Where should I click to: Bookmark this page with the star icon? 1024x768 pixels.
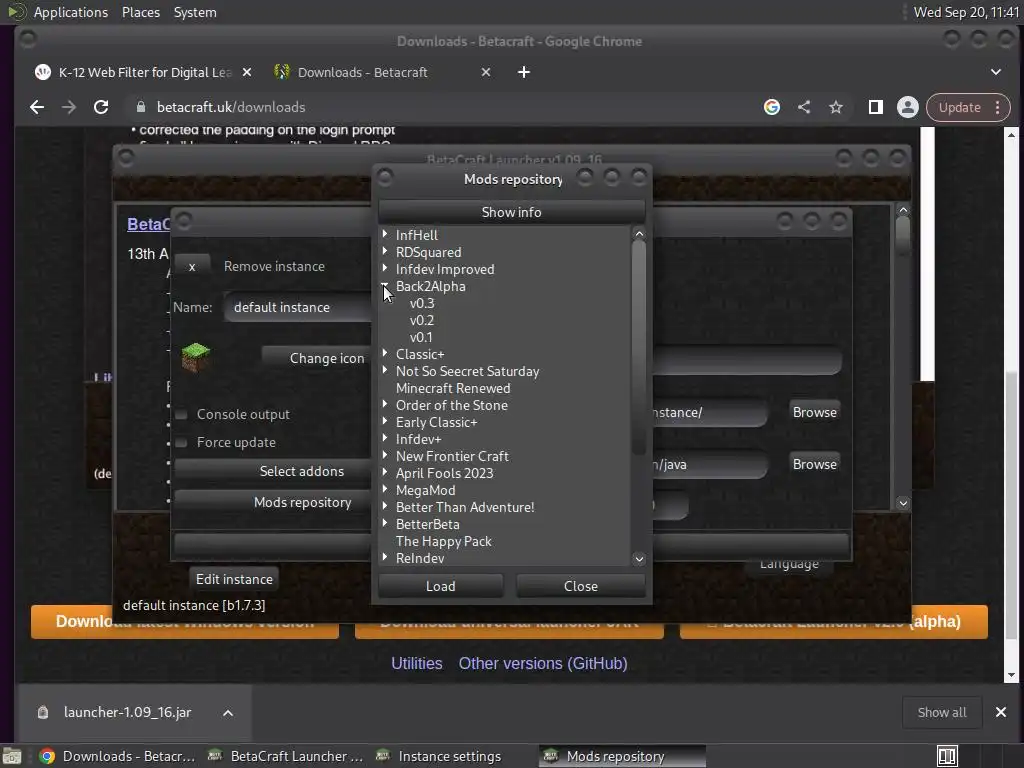836,107
